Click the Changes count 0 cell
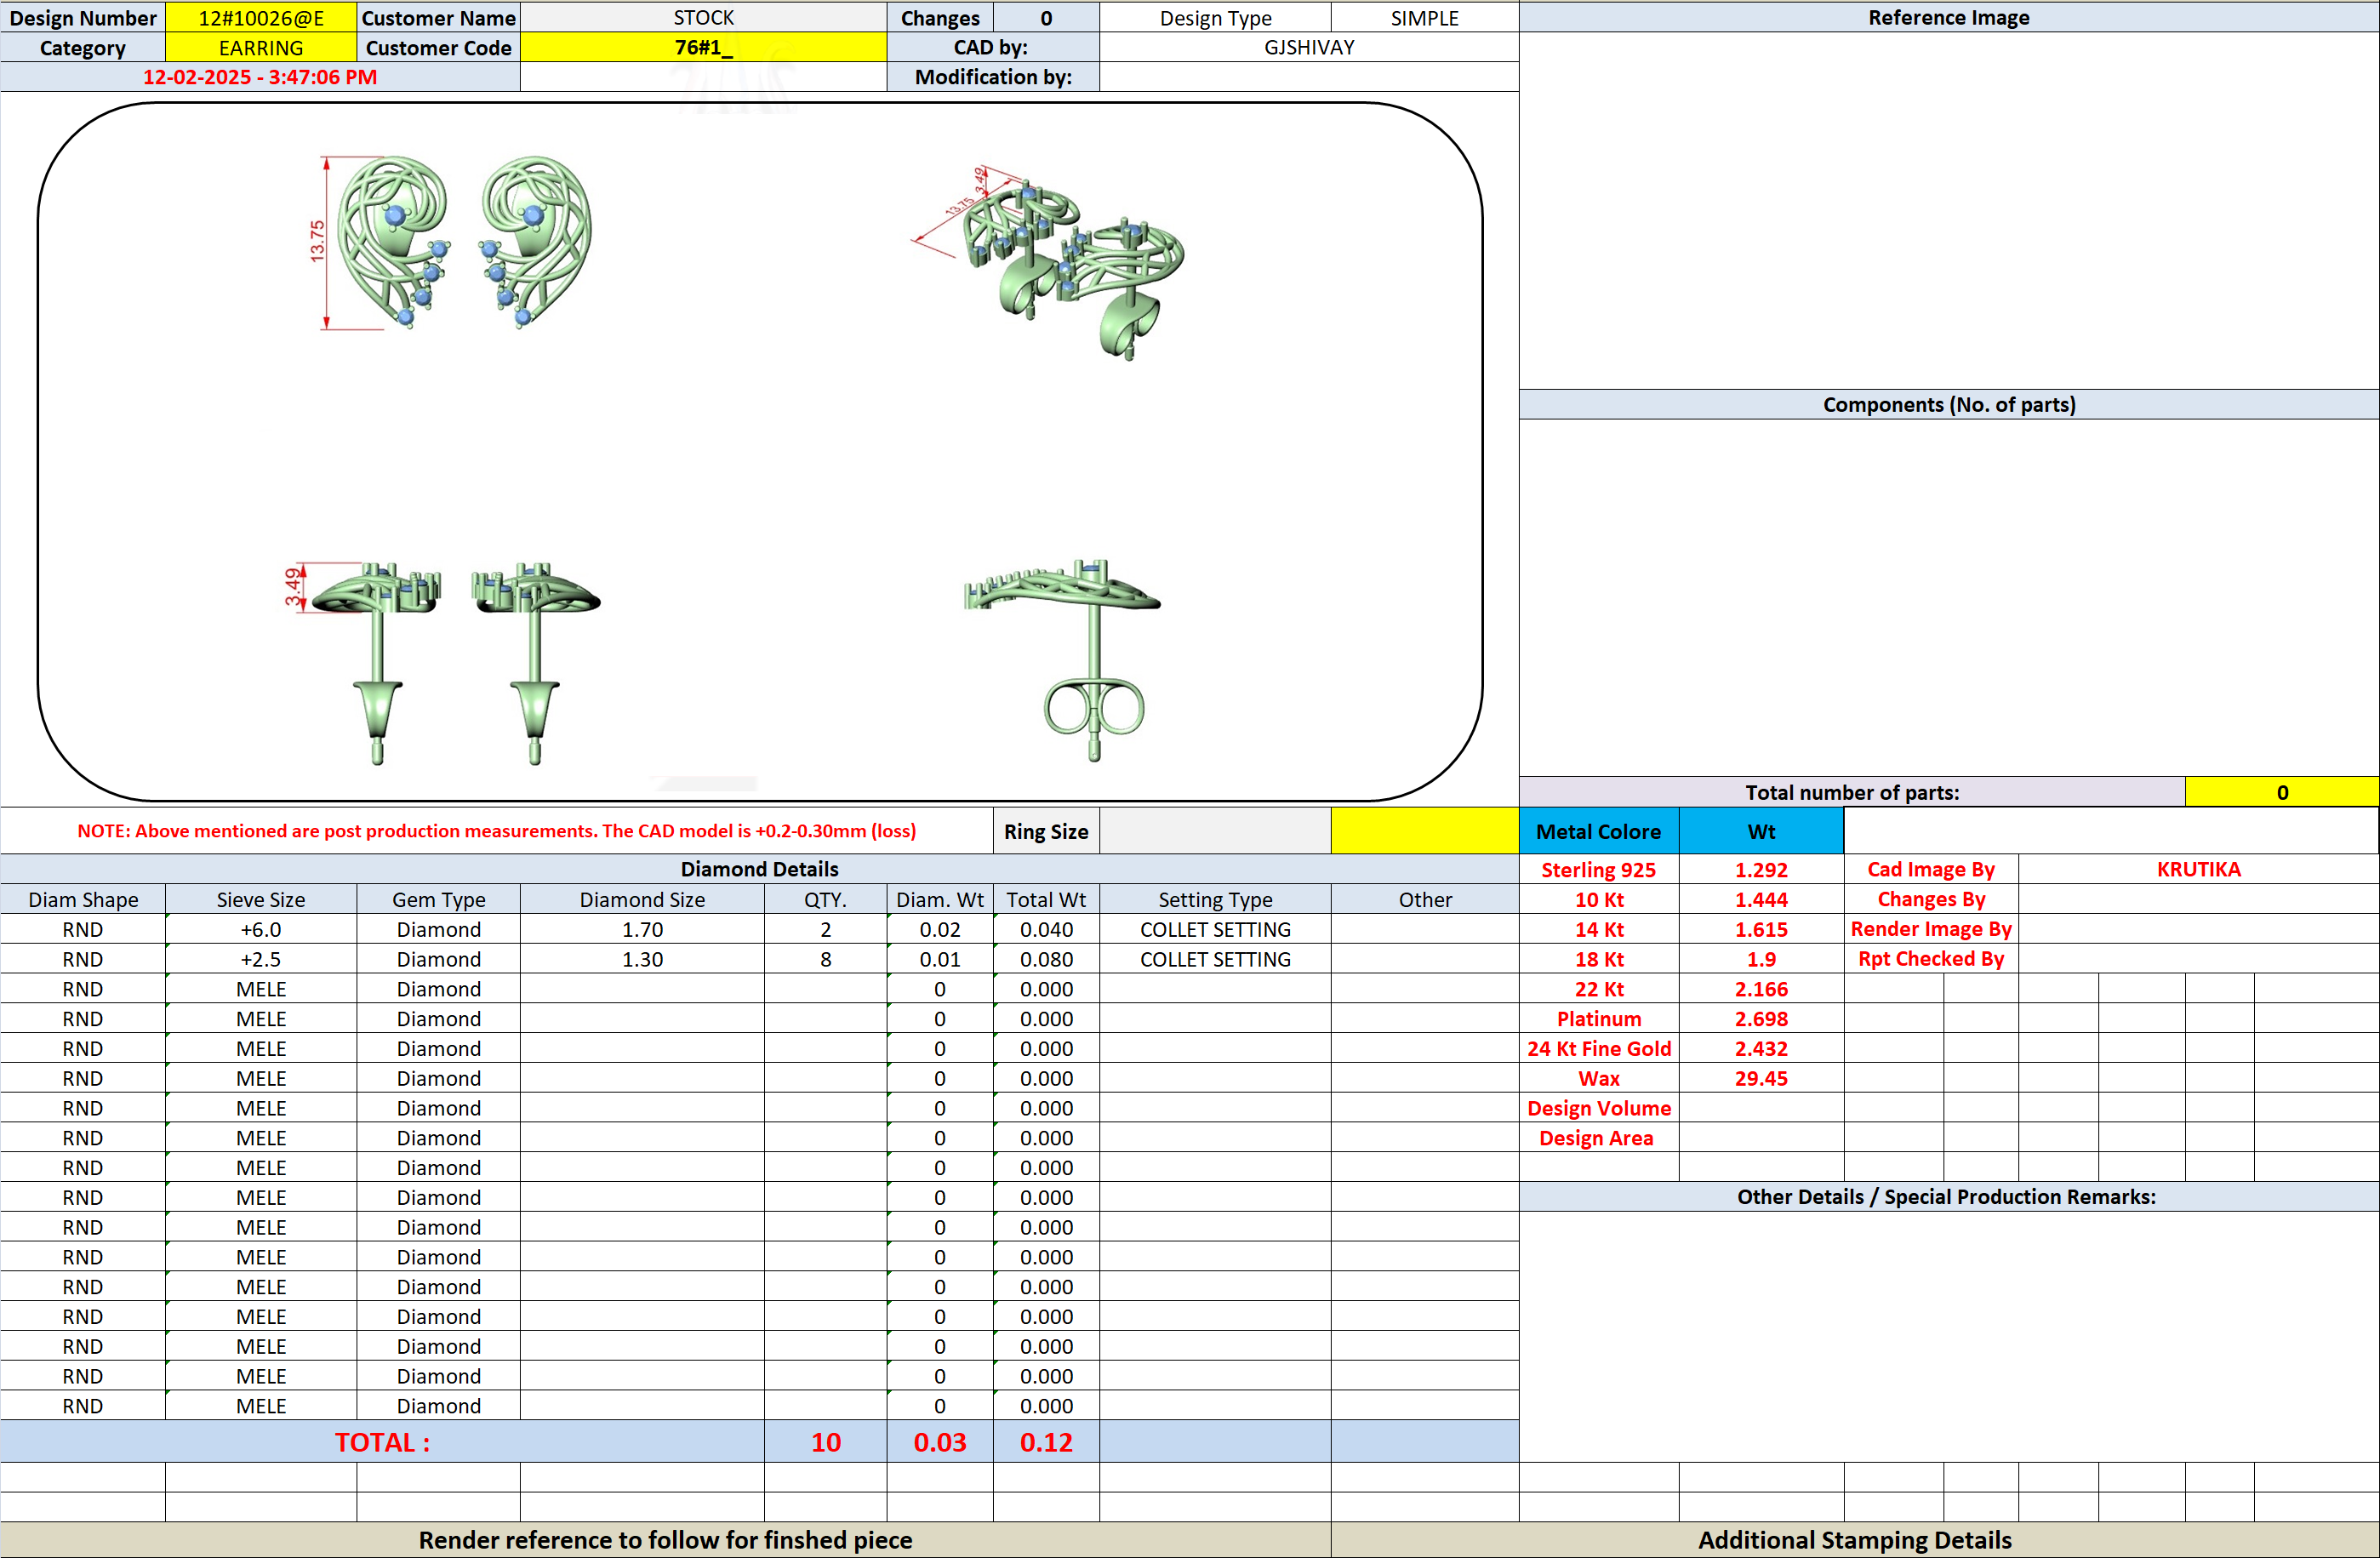The image size is (2380, 1558). click(x=1046, y=18)
